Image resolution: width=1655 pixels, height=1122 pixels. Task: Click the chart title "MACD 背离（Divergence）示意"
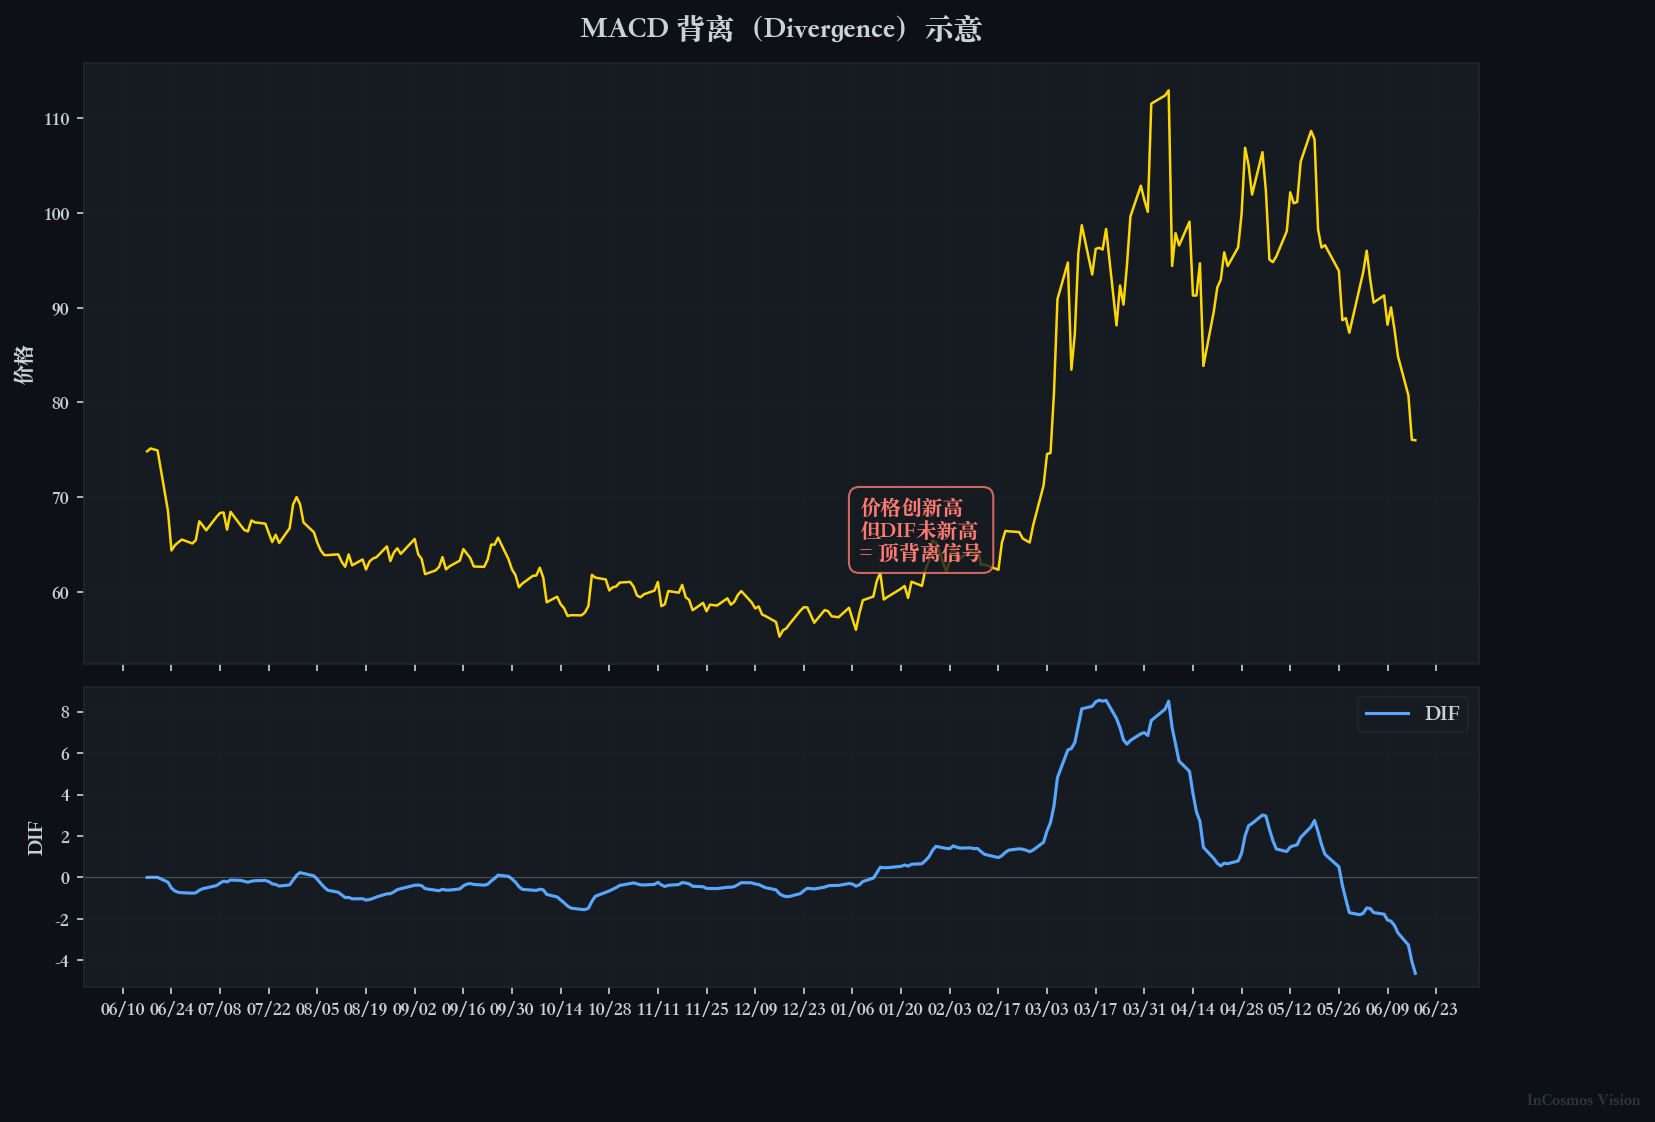coord(781,28)
